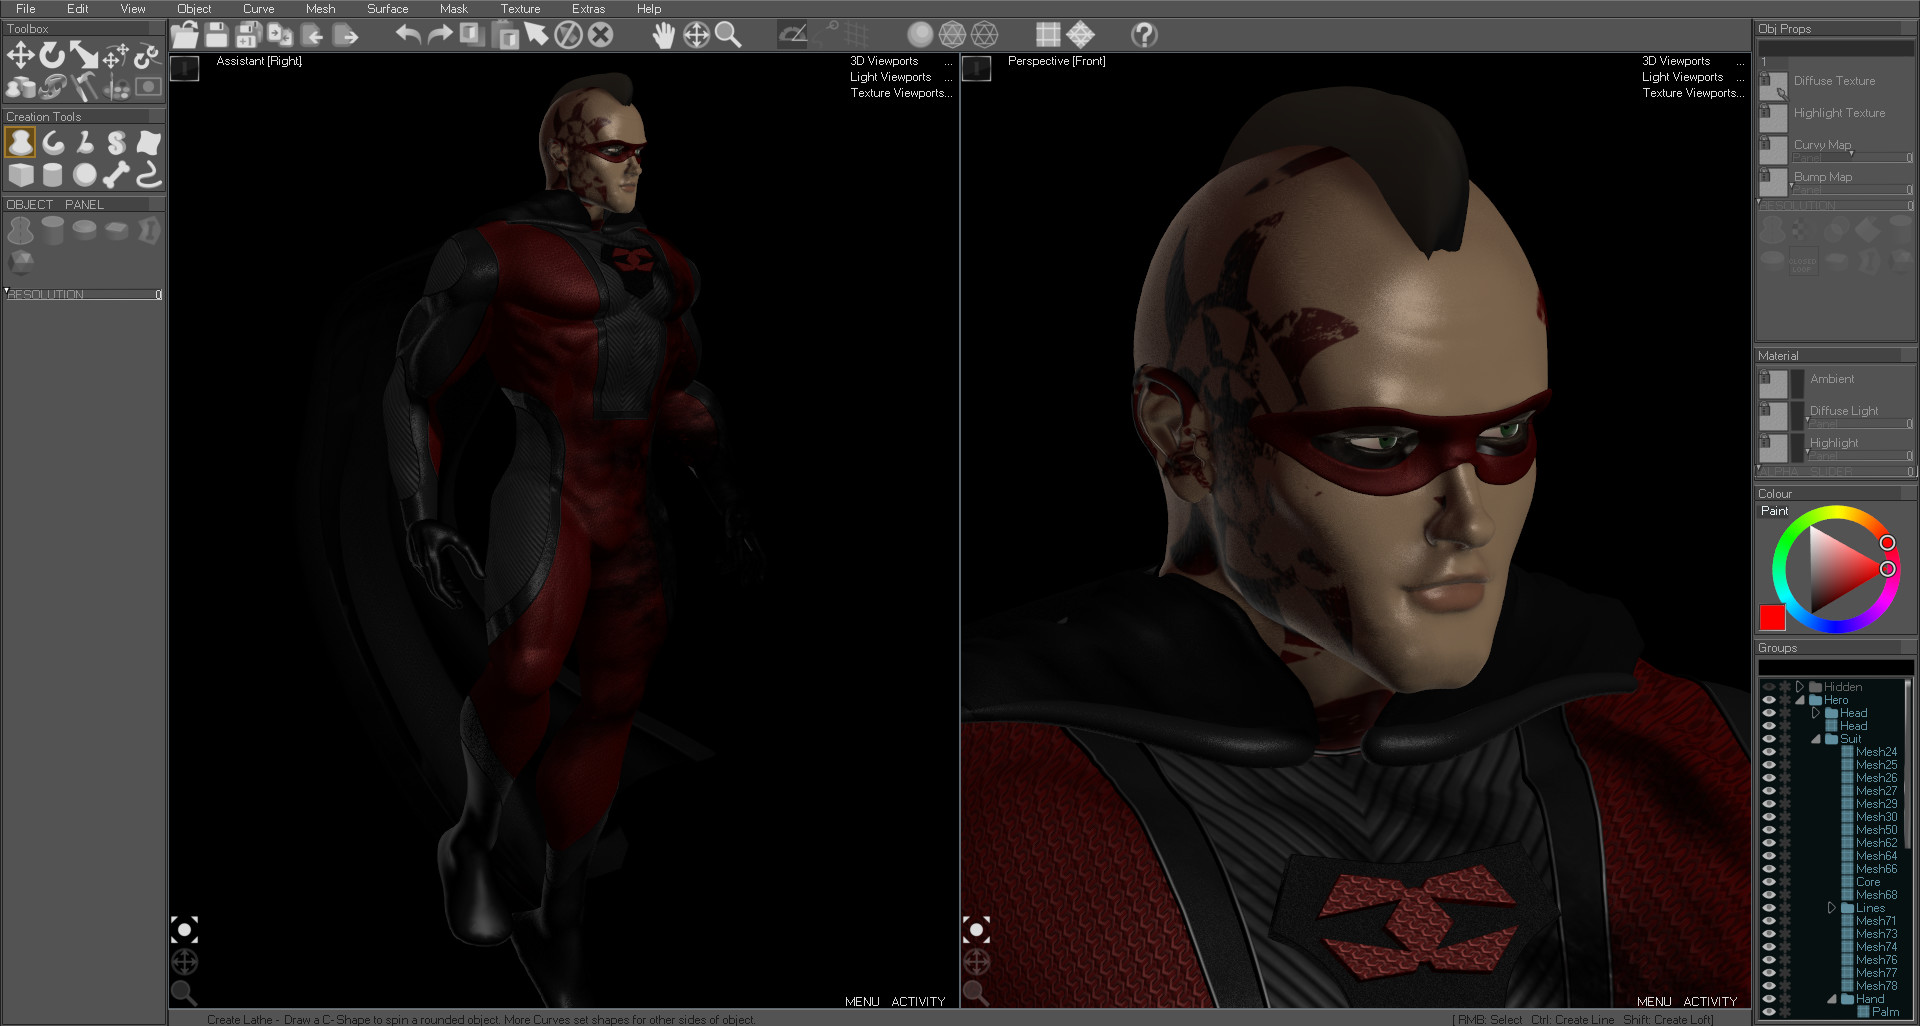Click Light Viewports in the left viewport

coord(890,77)
